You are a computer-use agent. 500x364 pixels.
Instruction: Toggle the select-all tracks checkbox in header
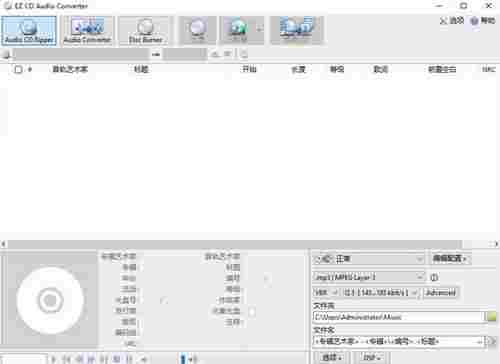[18, 69]
